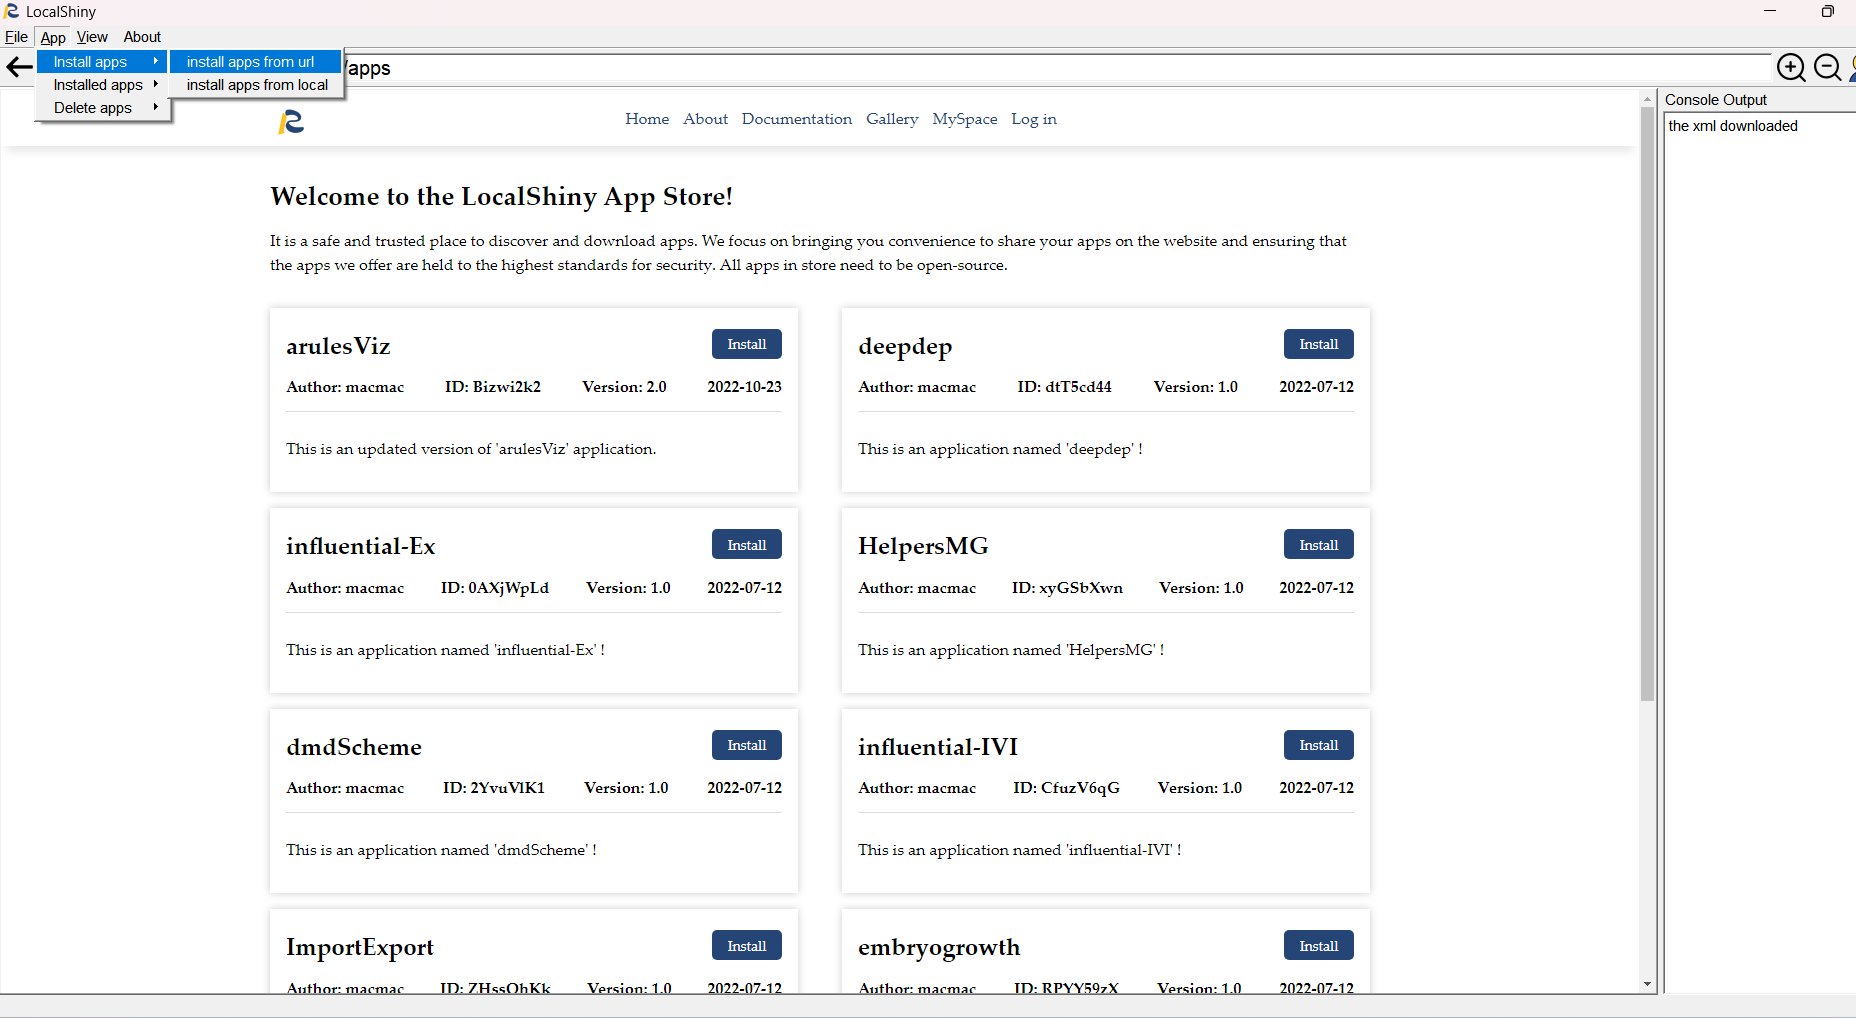Install the arulesViz app

(747, 344)
